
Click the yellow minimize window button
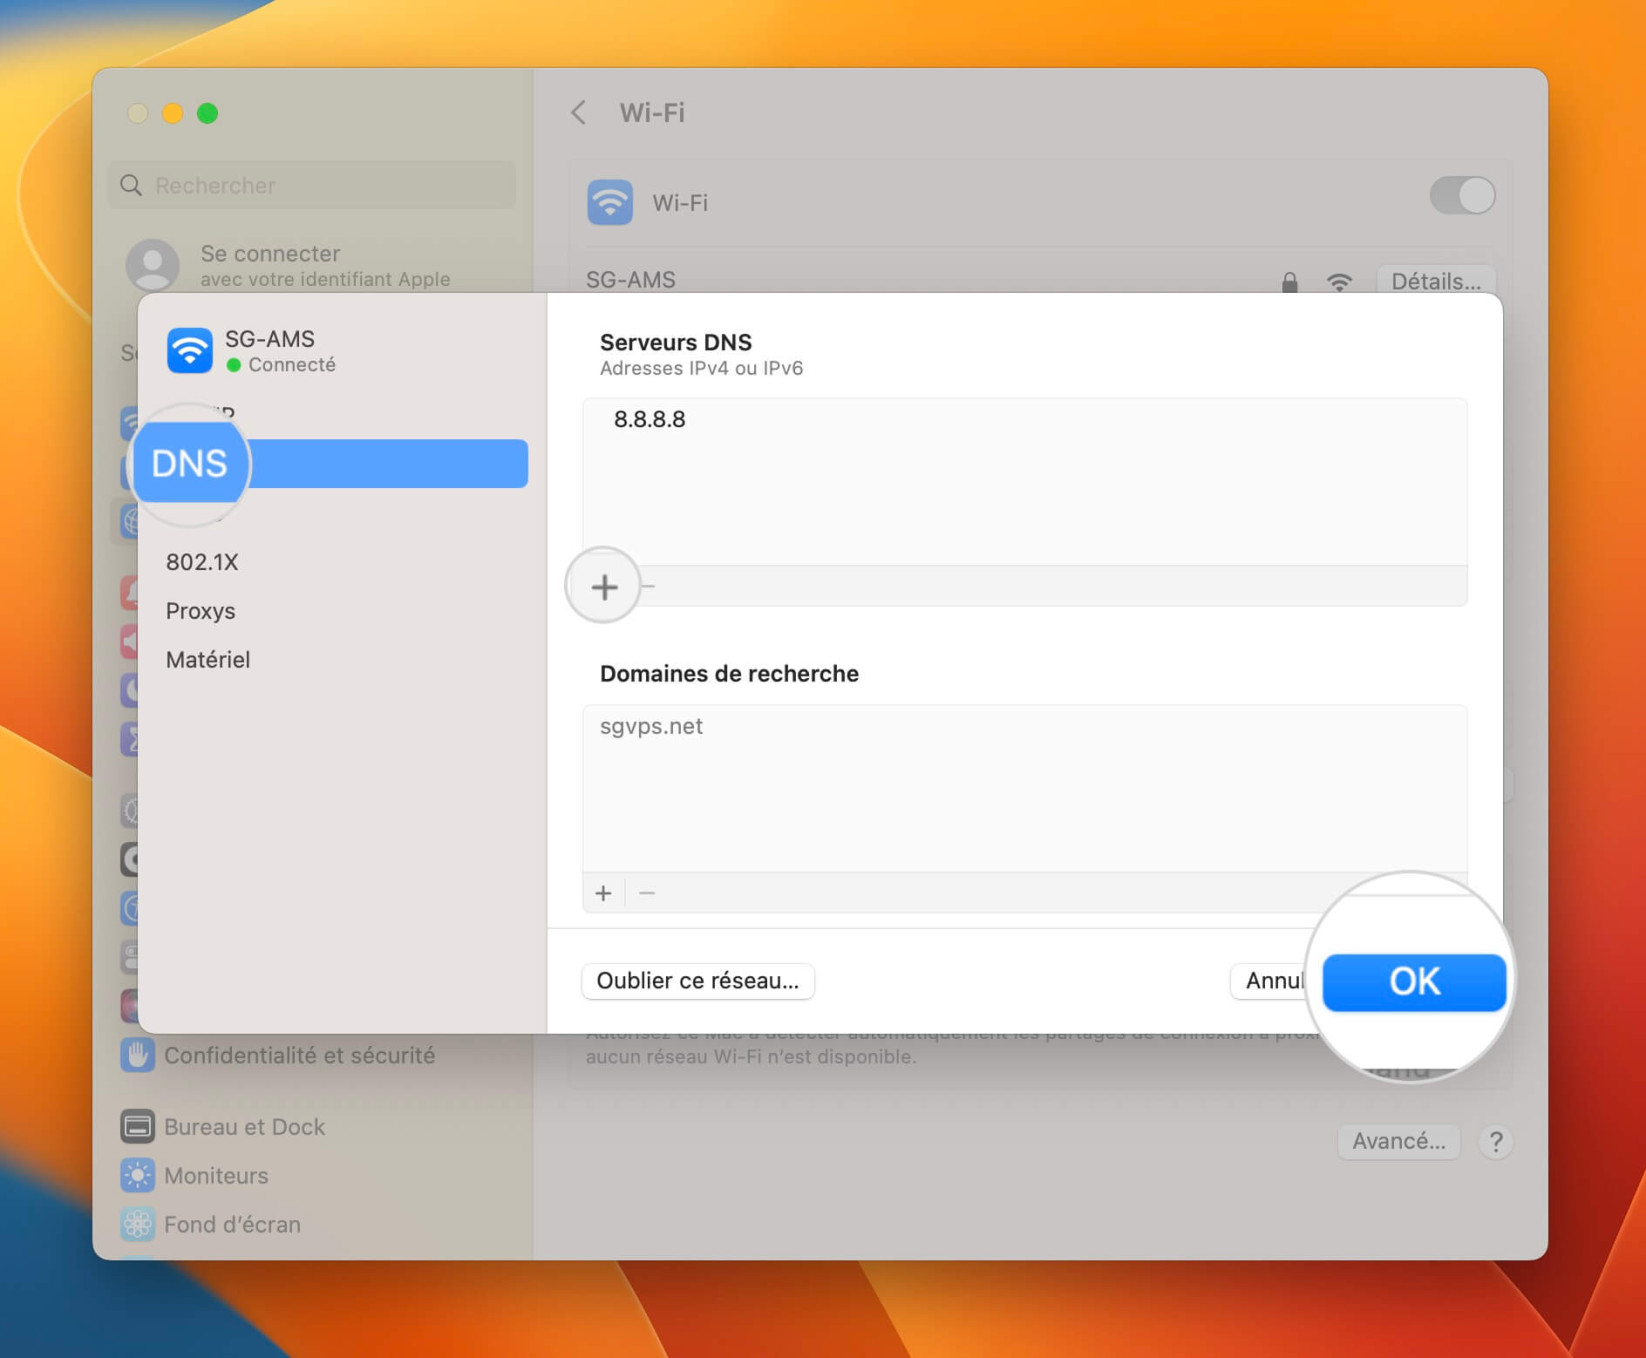(172, 113)
